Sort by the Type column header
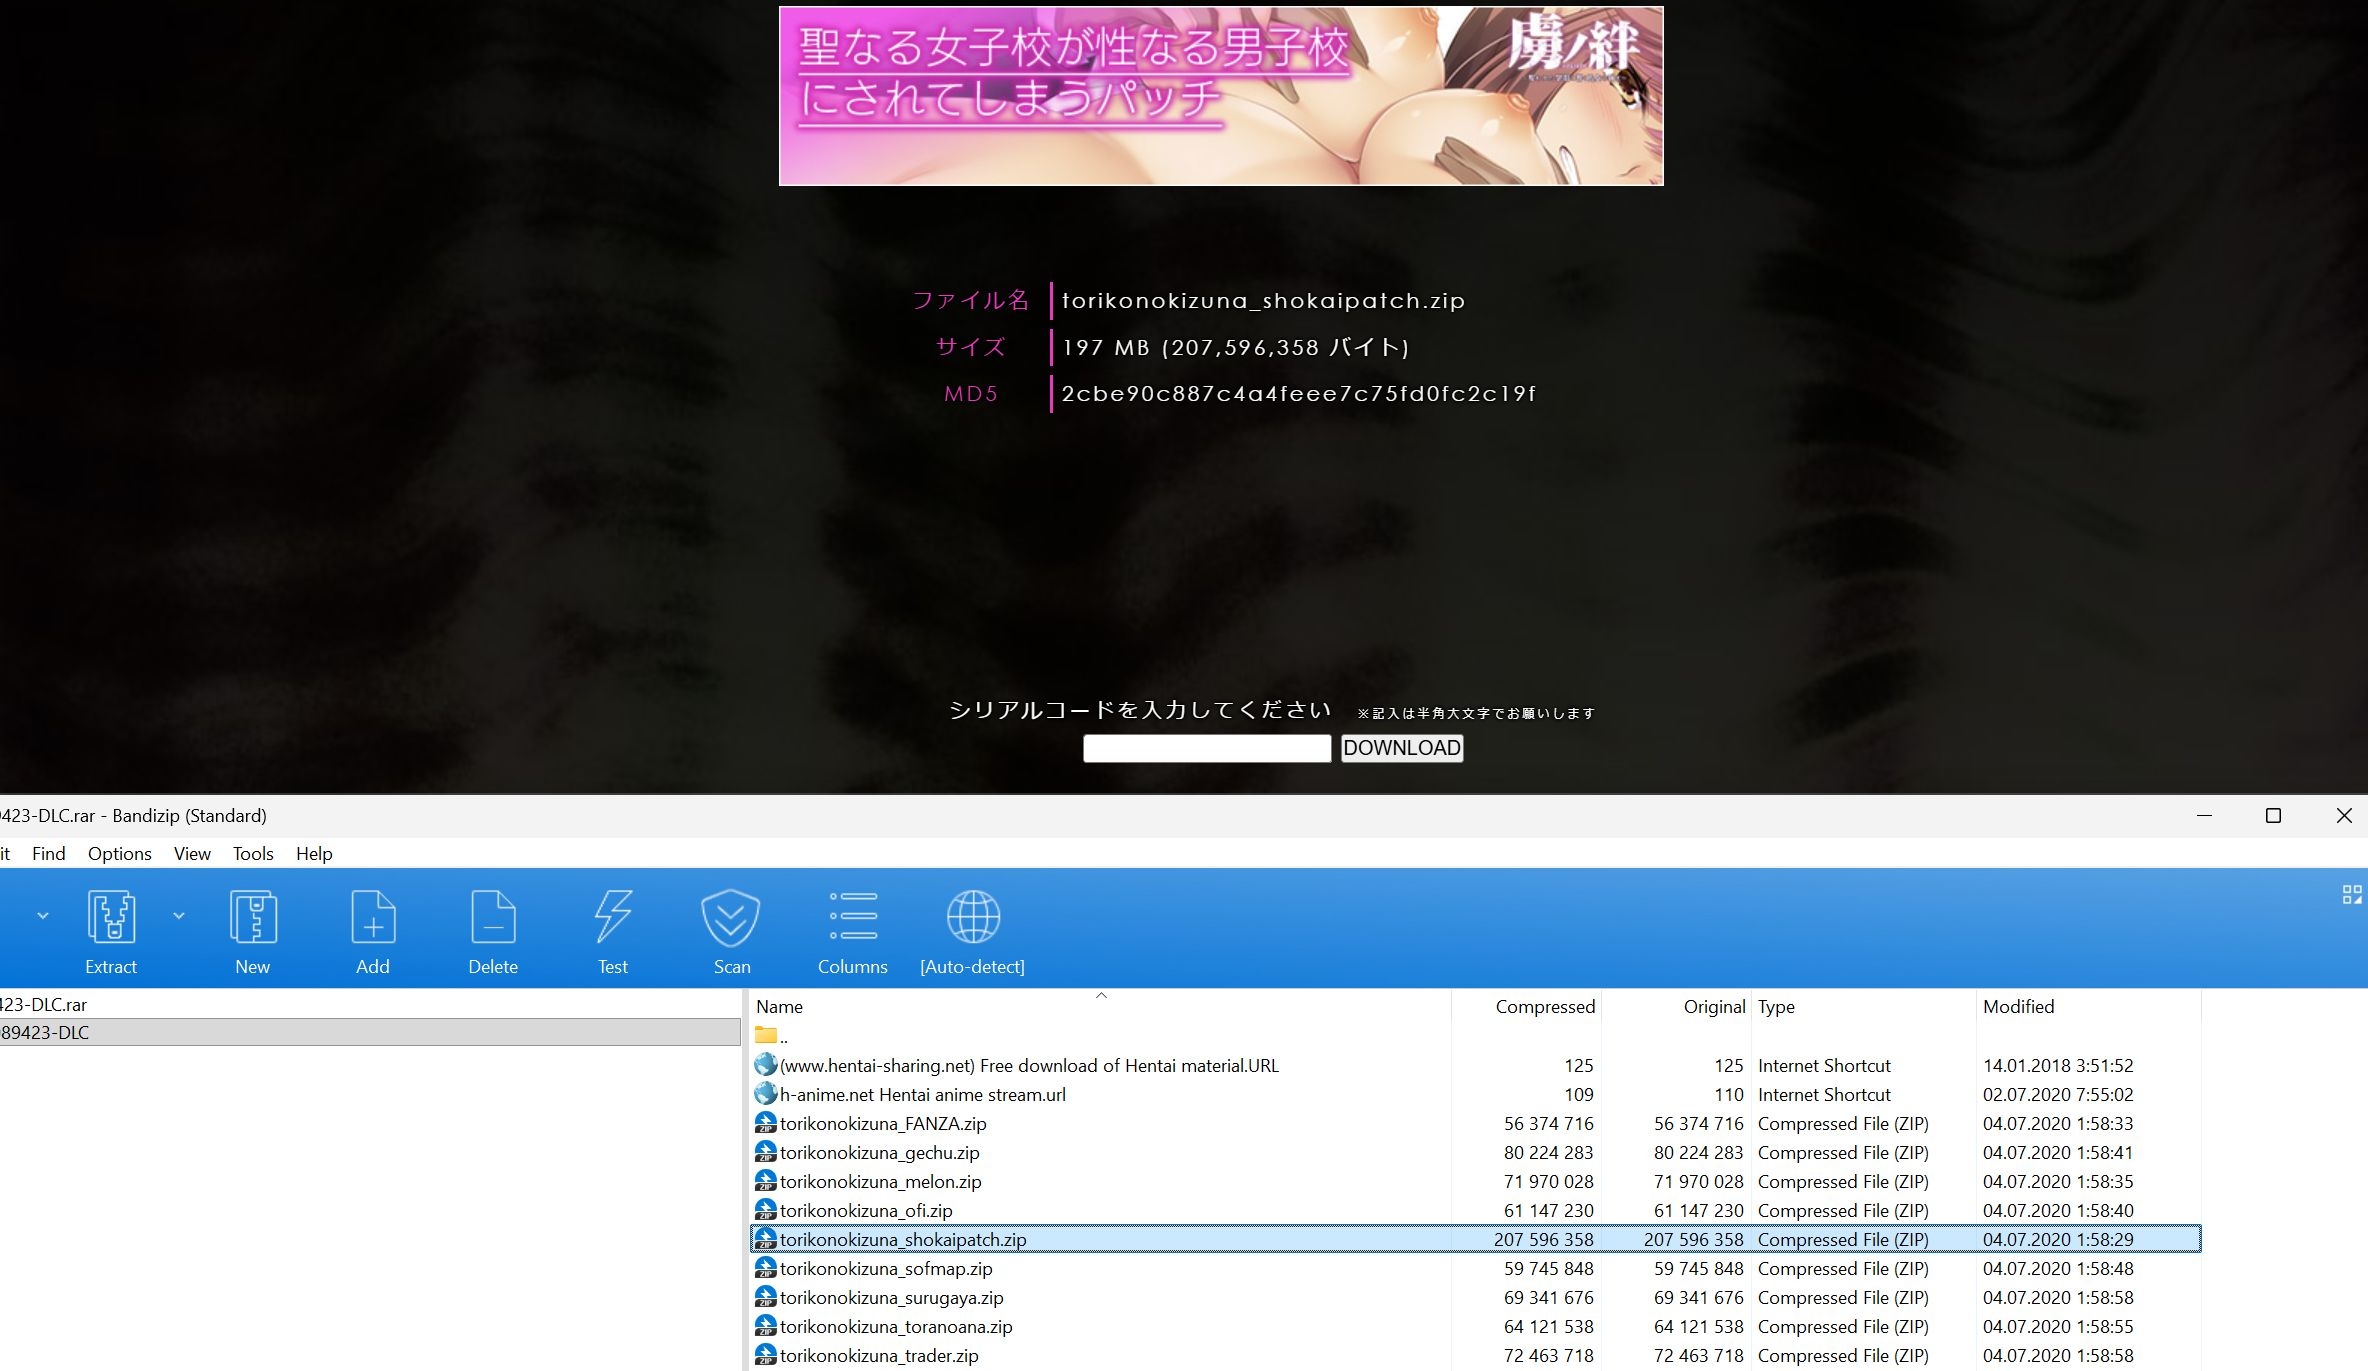The width and height of the screenshot is (2368, 1371). coord(1864,1006)
